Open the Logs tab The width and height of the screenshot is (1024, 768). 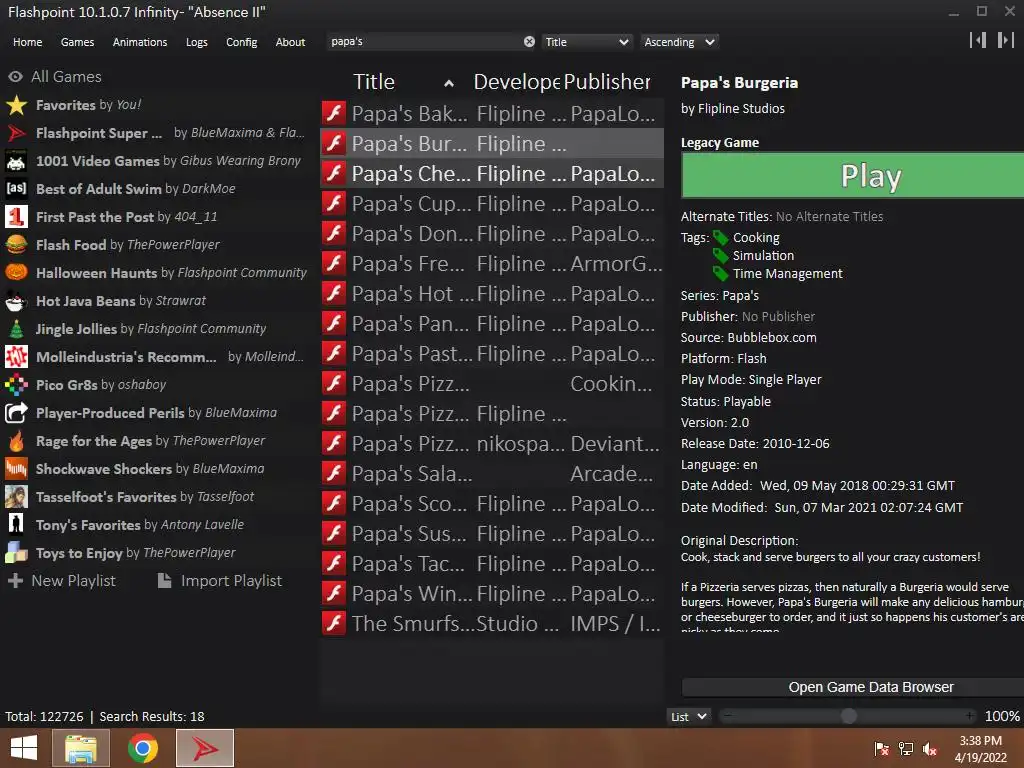(197, 42)
